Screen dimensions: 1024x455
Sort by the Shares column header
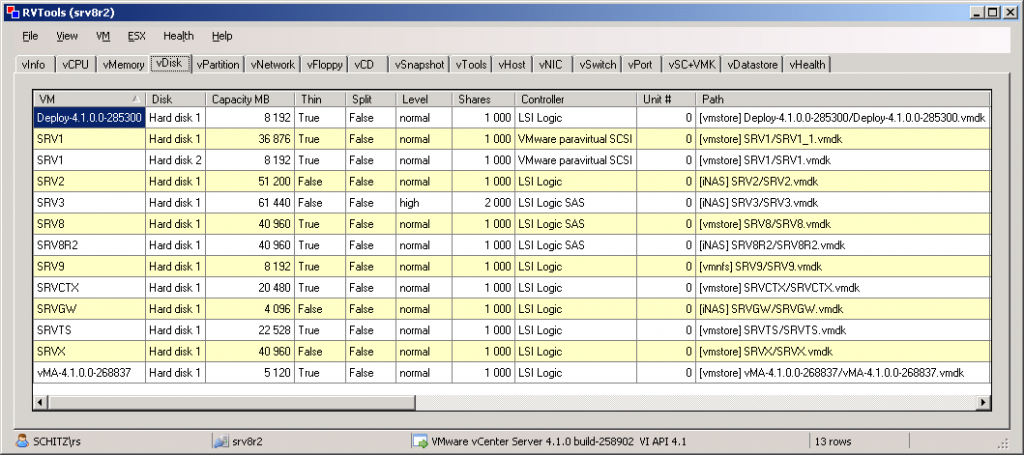tap(483, 99)
